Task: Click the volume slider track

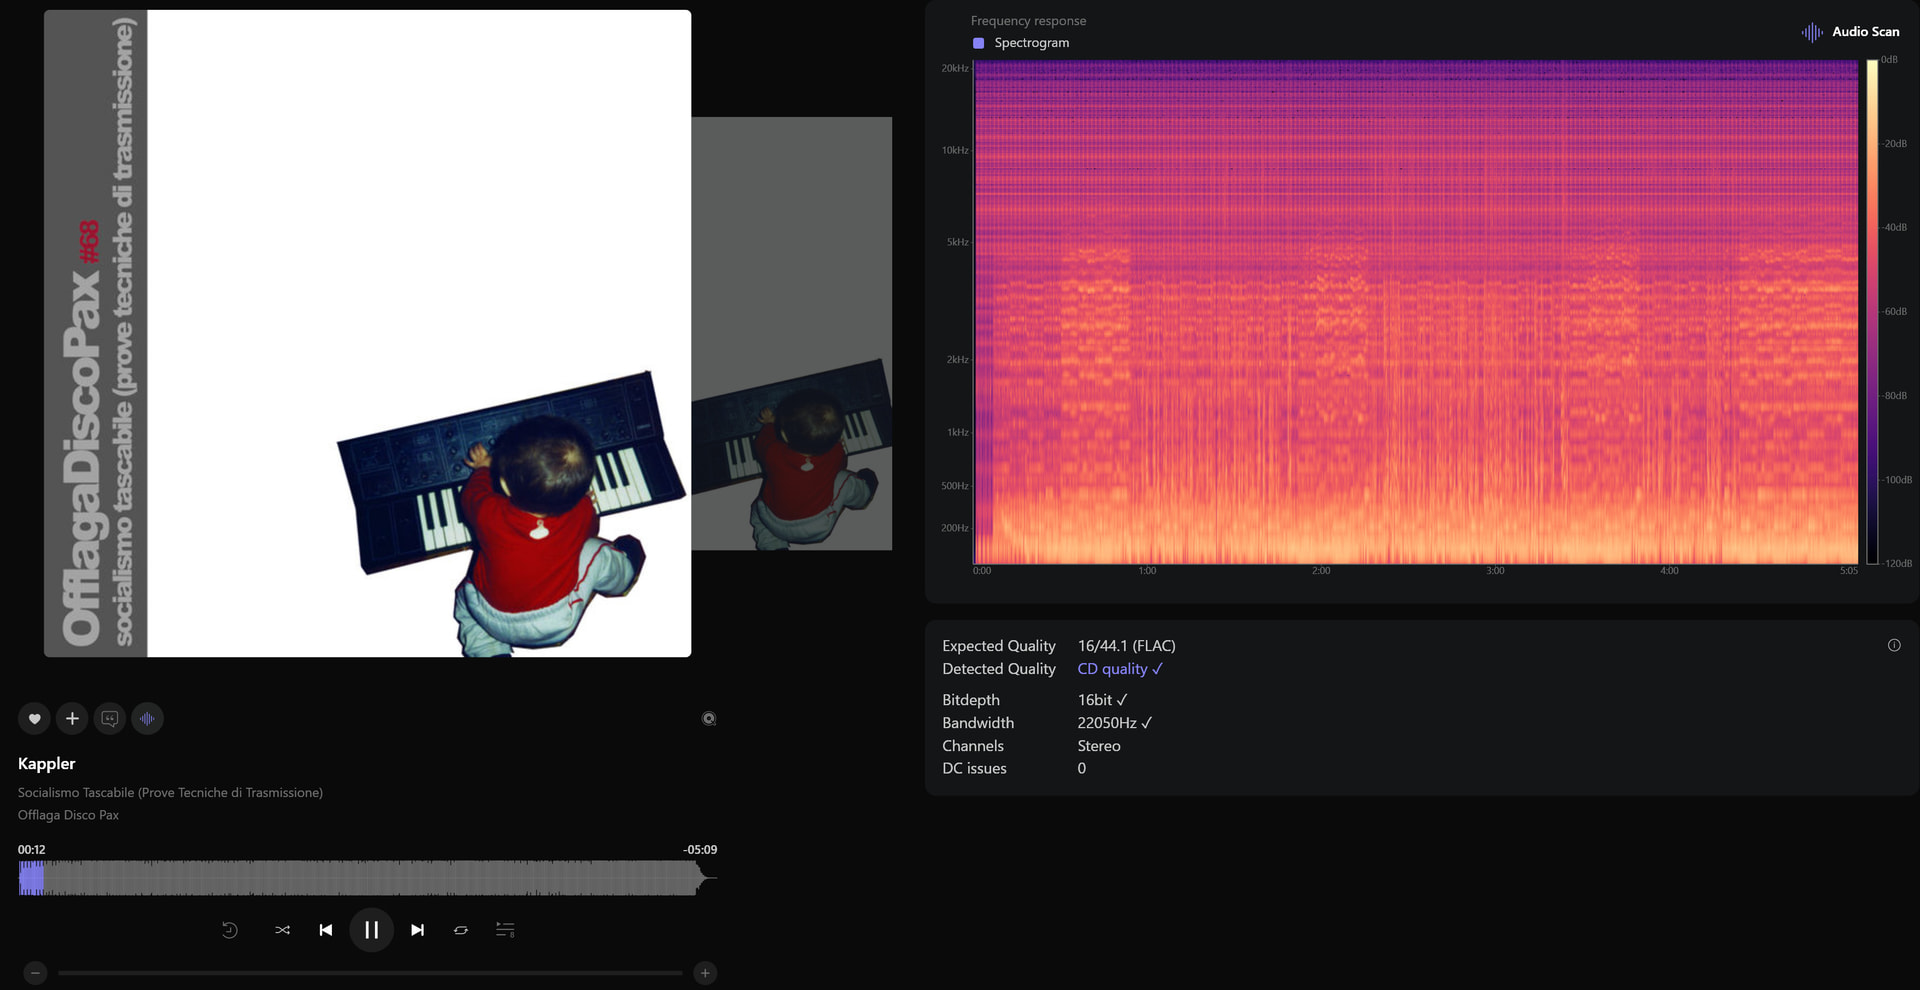Action: coord(370,973)
